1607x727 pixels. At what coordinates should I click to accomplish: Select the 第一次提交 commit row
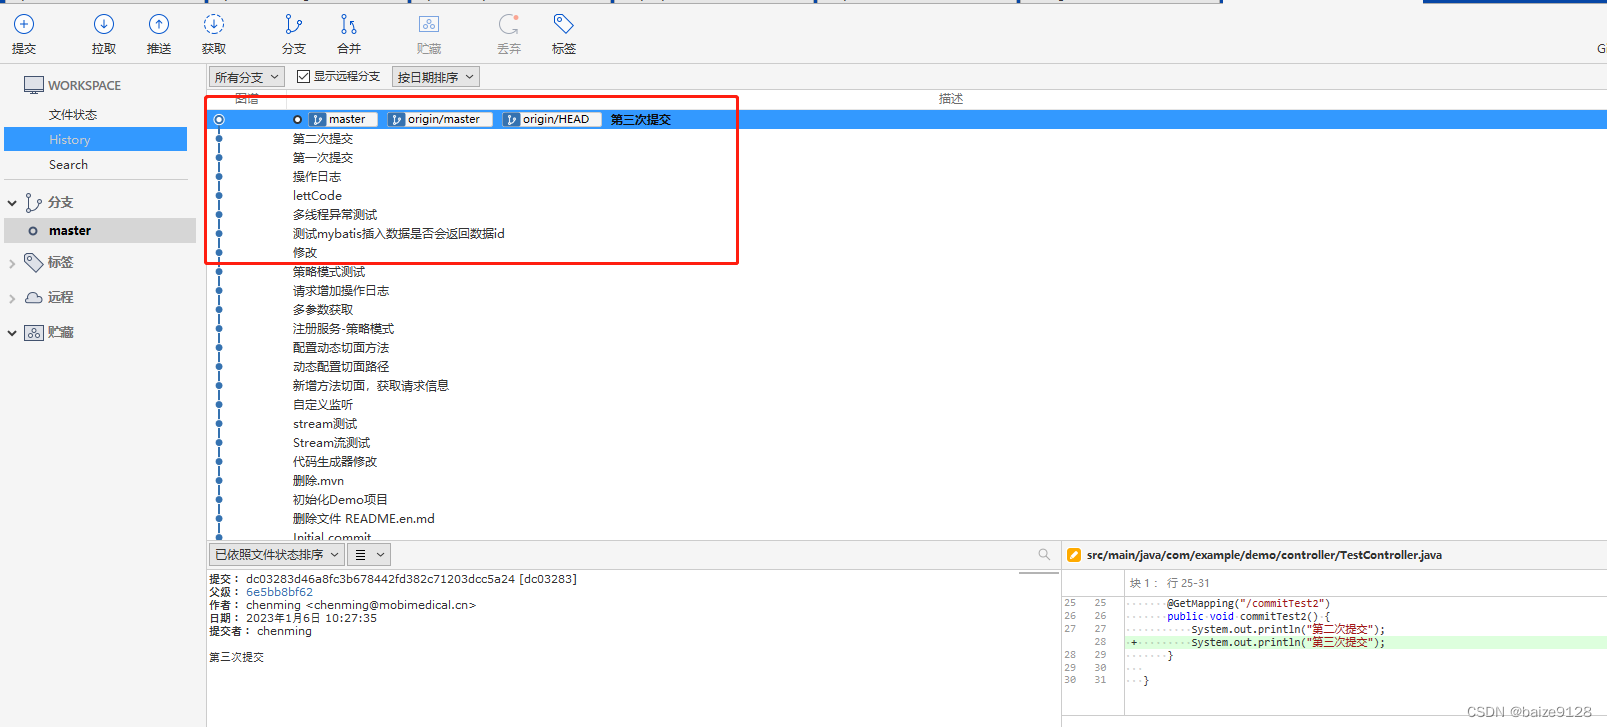[x=907, y=158]
